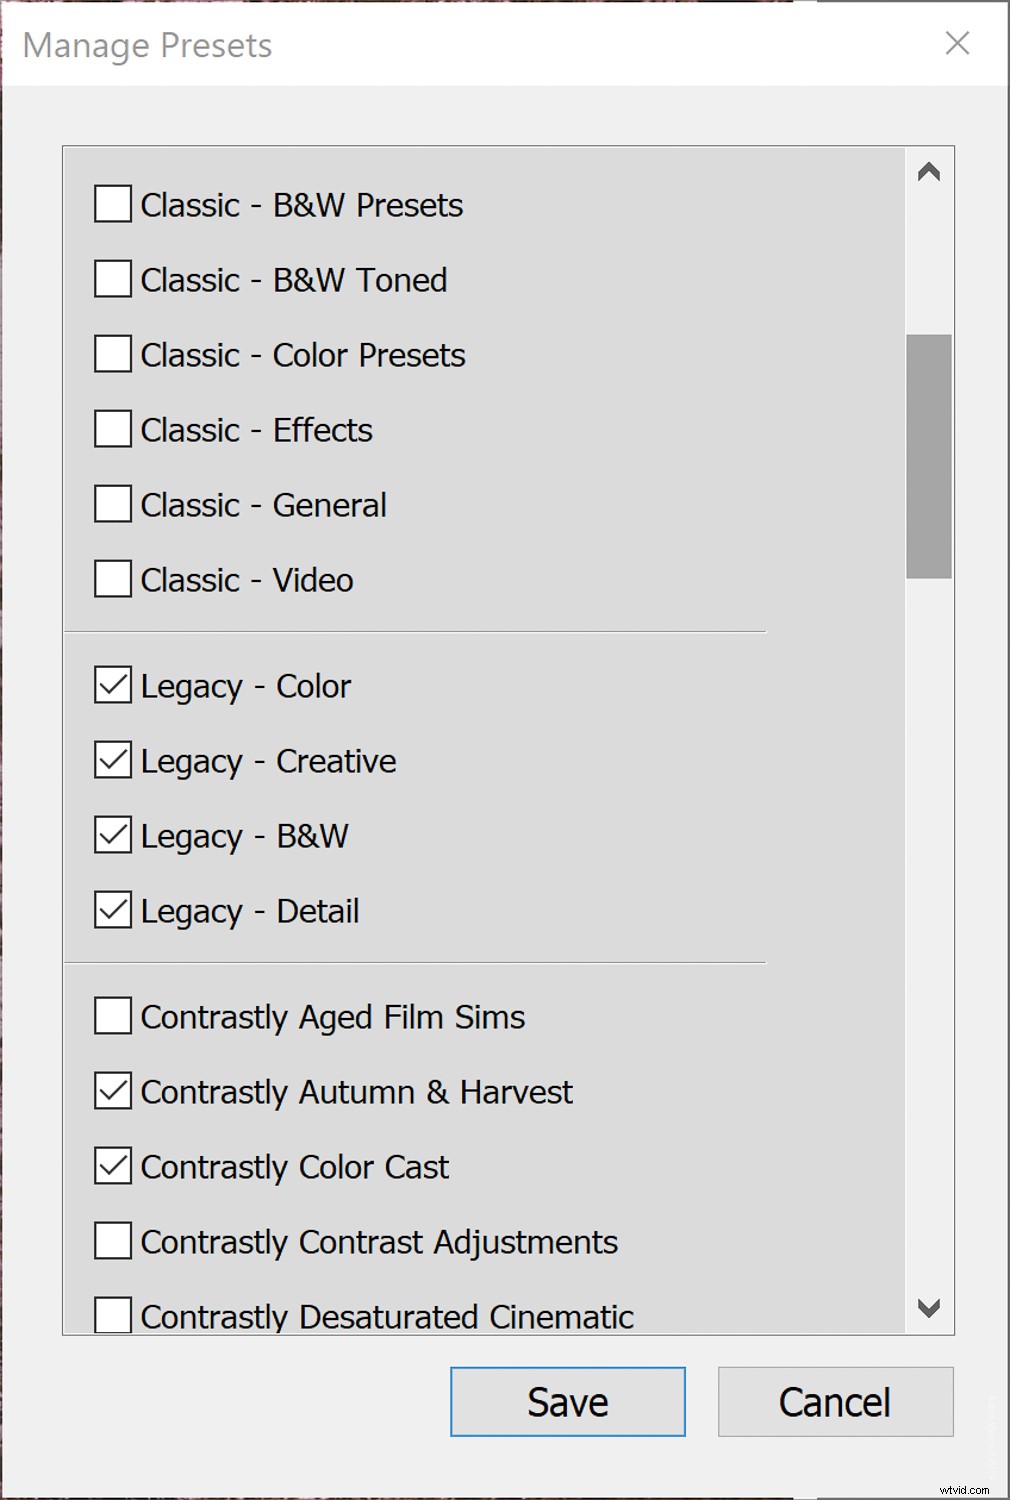Click the scroll-up arrow on the list
Image resolution: width=1010 pixels, height=1500 pixels.
coord(929,172)
